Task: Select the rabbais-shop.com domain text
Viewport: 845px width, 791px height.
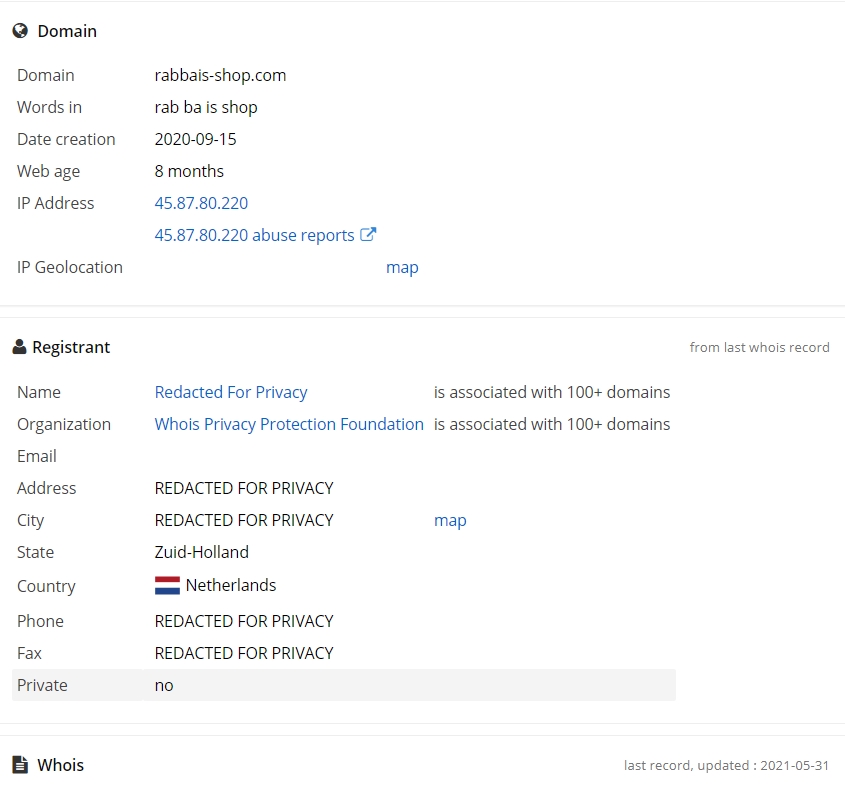Action: click(220, 75)
